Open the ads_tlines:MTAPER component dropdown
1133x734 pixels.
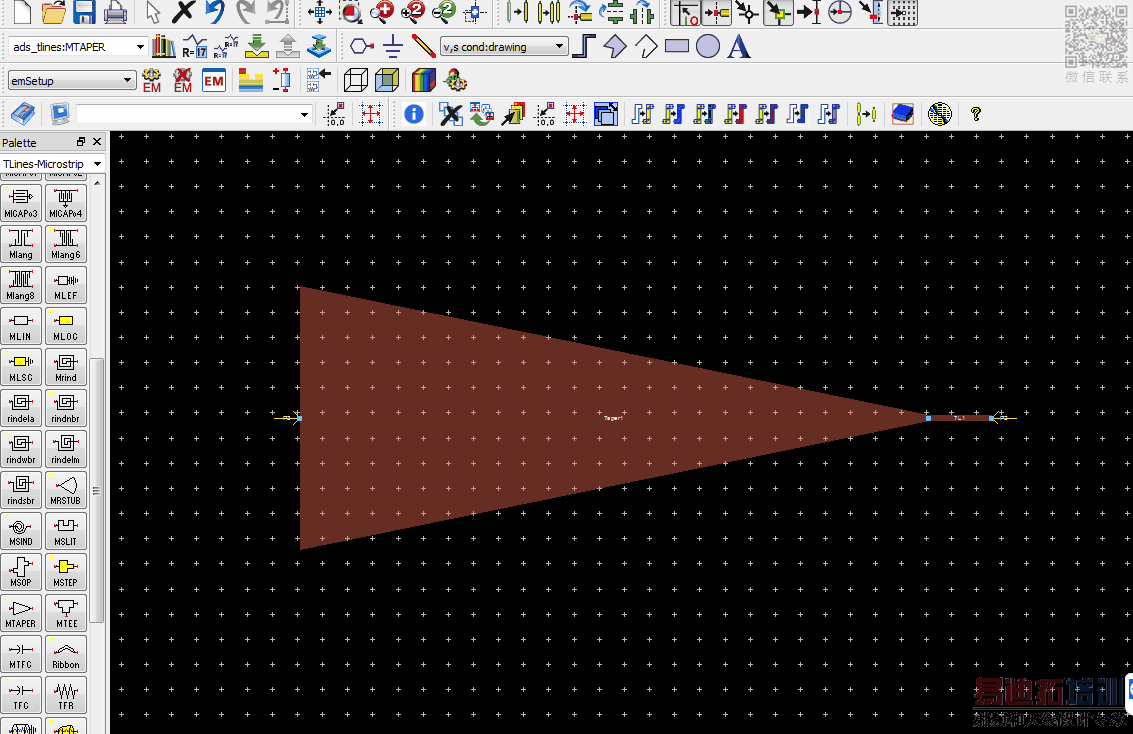[139, 47]
